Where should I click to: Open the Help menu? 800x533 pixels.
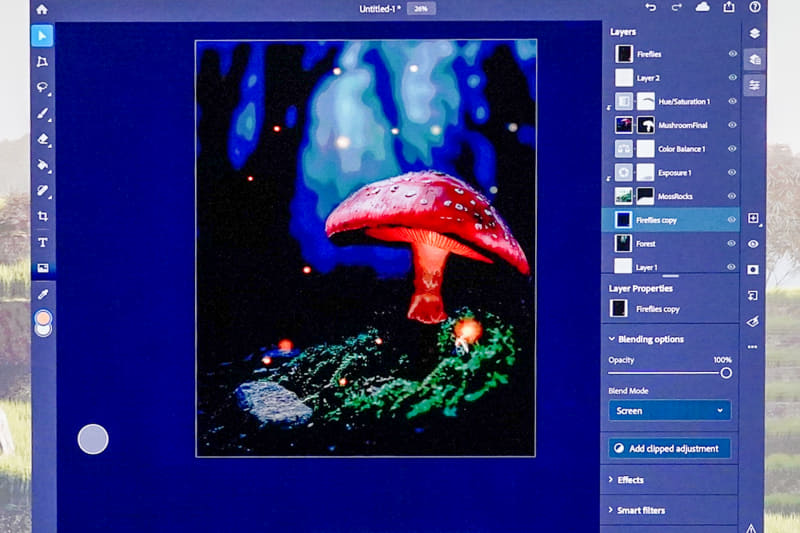point(755,7)
